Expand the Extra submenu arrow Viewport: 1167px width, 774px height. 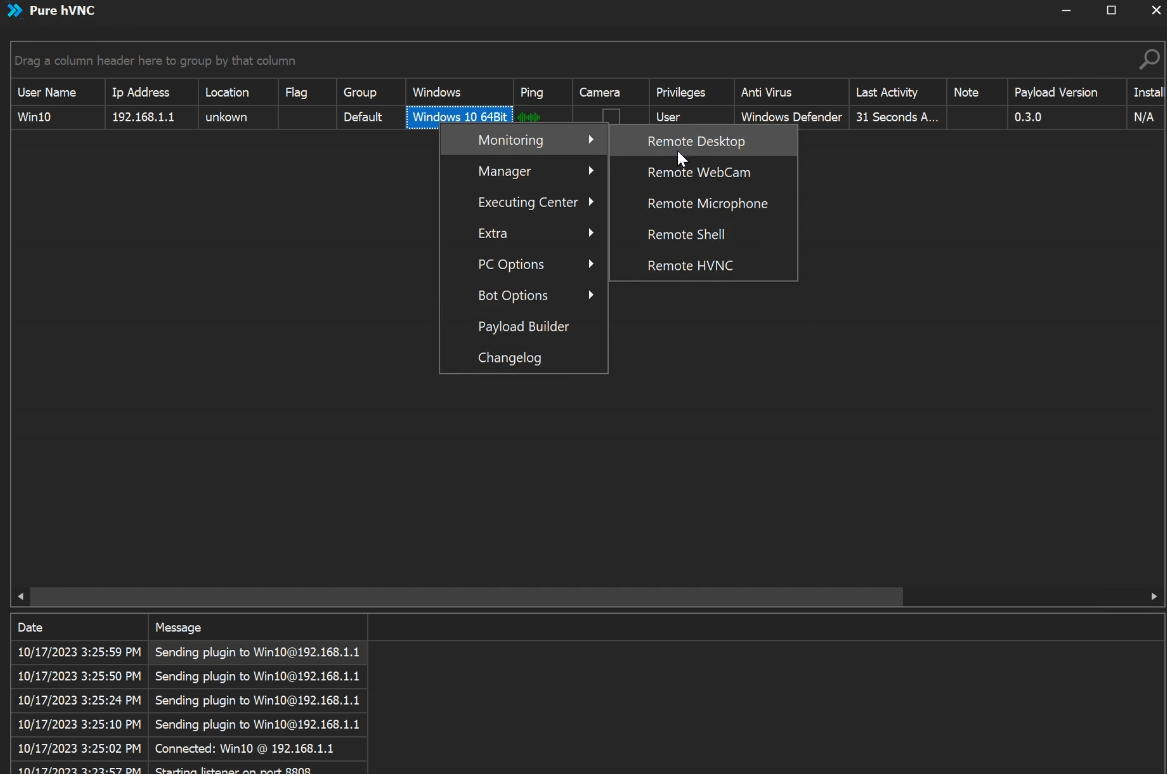[x=591, y=233]
